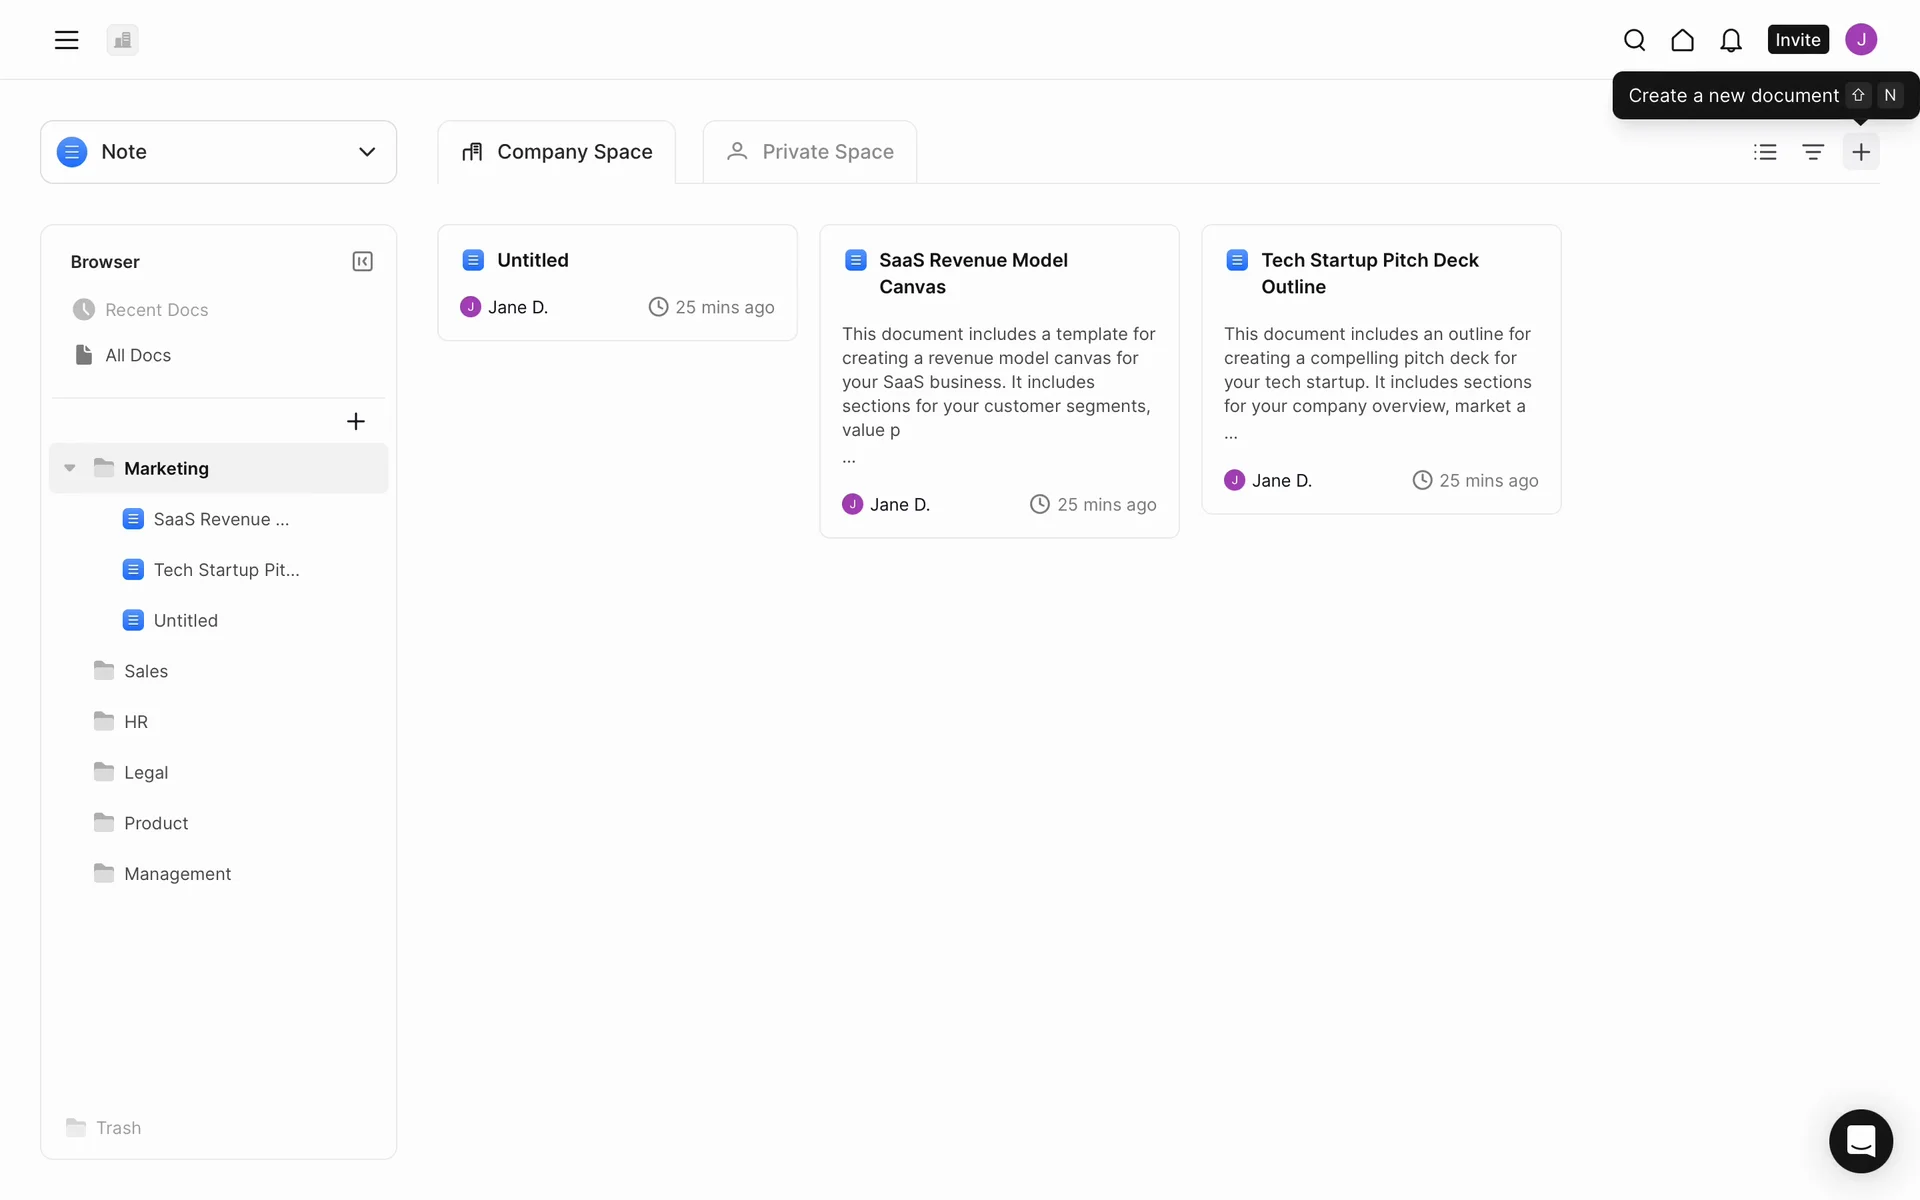Go to home via house icon
The width and height of the screenshot is (1920, 1200).
pos(1682,40)
